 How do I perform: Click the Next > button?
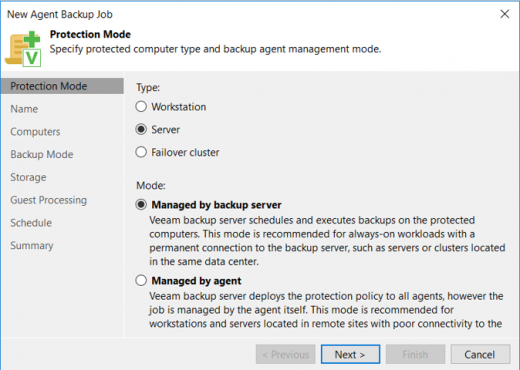pos(350,354)
